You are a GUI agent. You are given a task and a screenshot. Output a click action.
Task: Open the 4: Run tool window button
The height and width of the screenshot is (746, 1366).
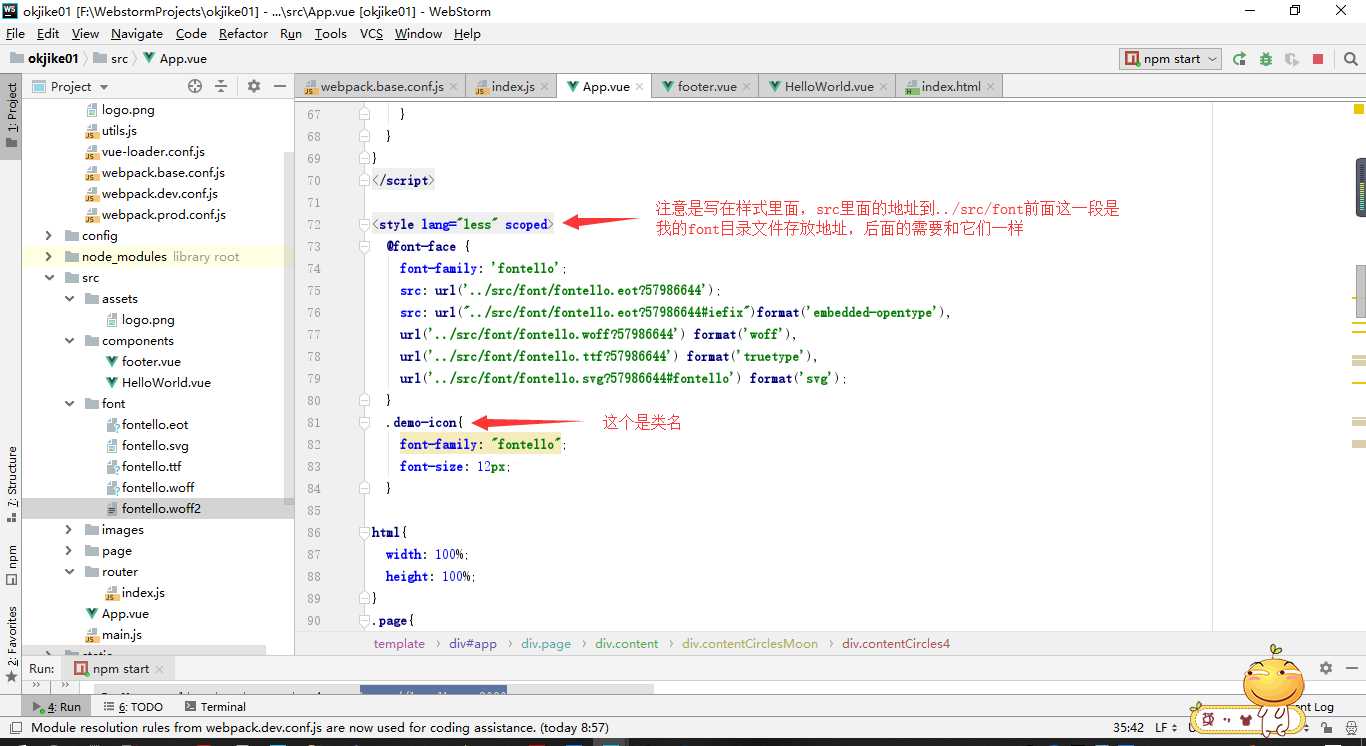coord(57,707)
